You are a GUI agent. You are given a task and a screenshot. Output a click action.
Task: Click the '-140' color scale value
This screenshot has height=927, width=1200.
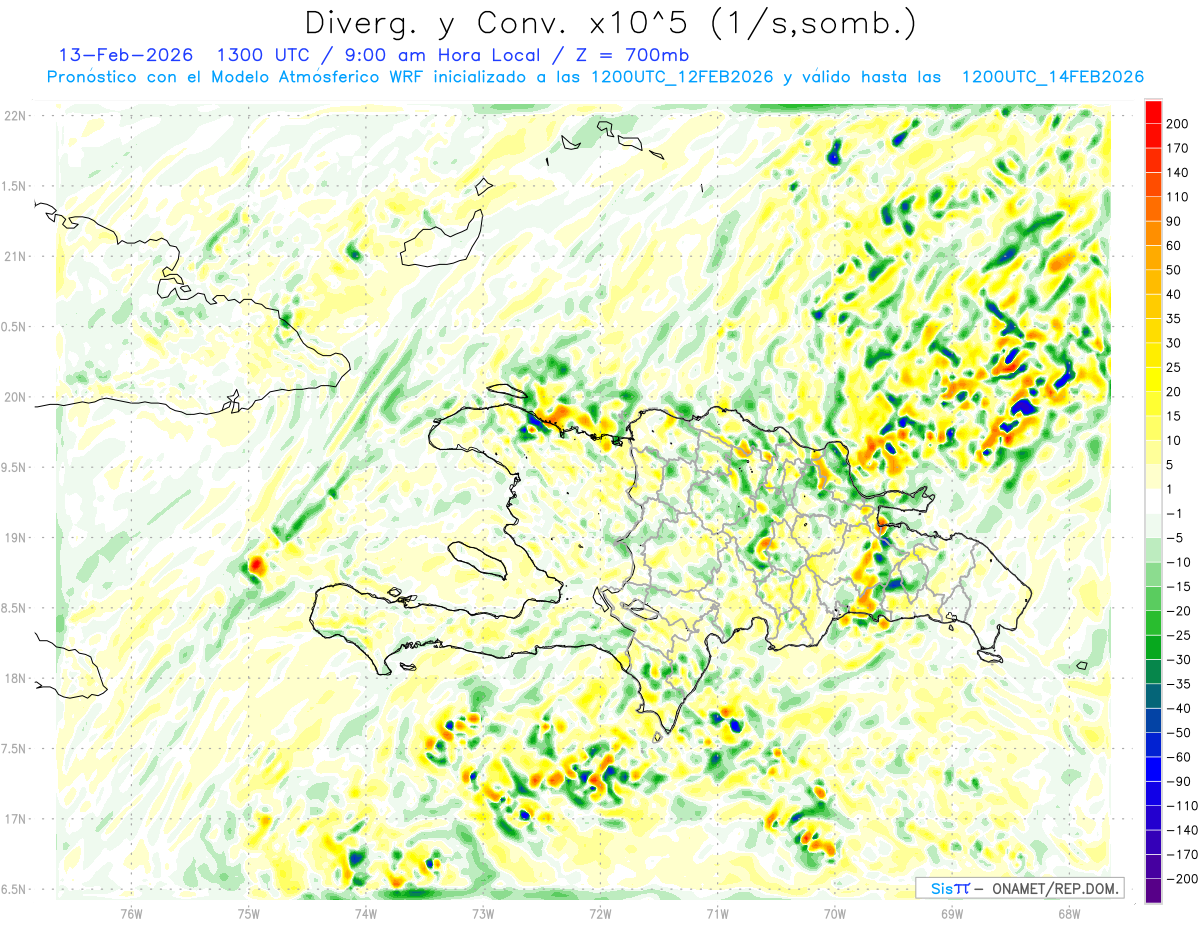pos(1183,830)
